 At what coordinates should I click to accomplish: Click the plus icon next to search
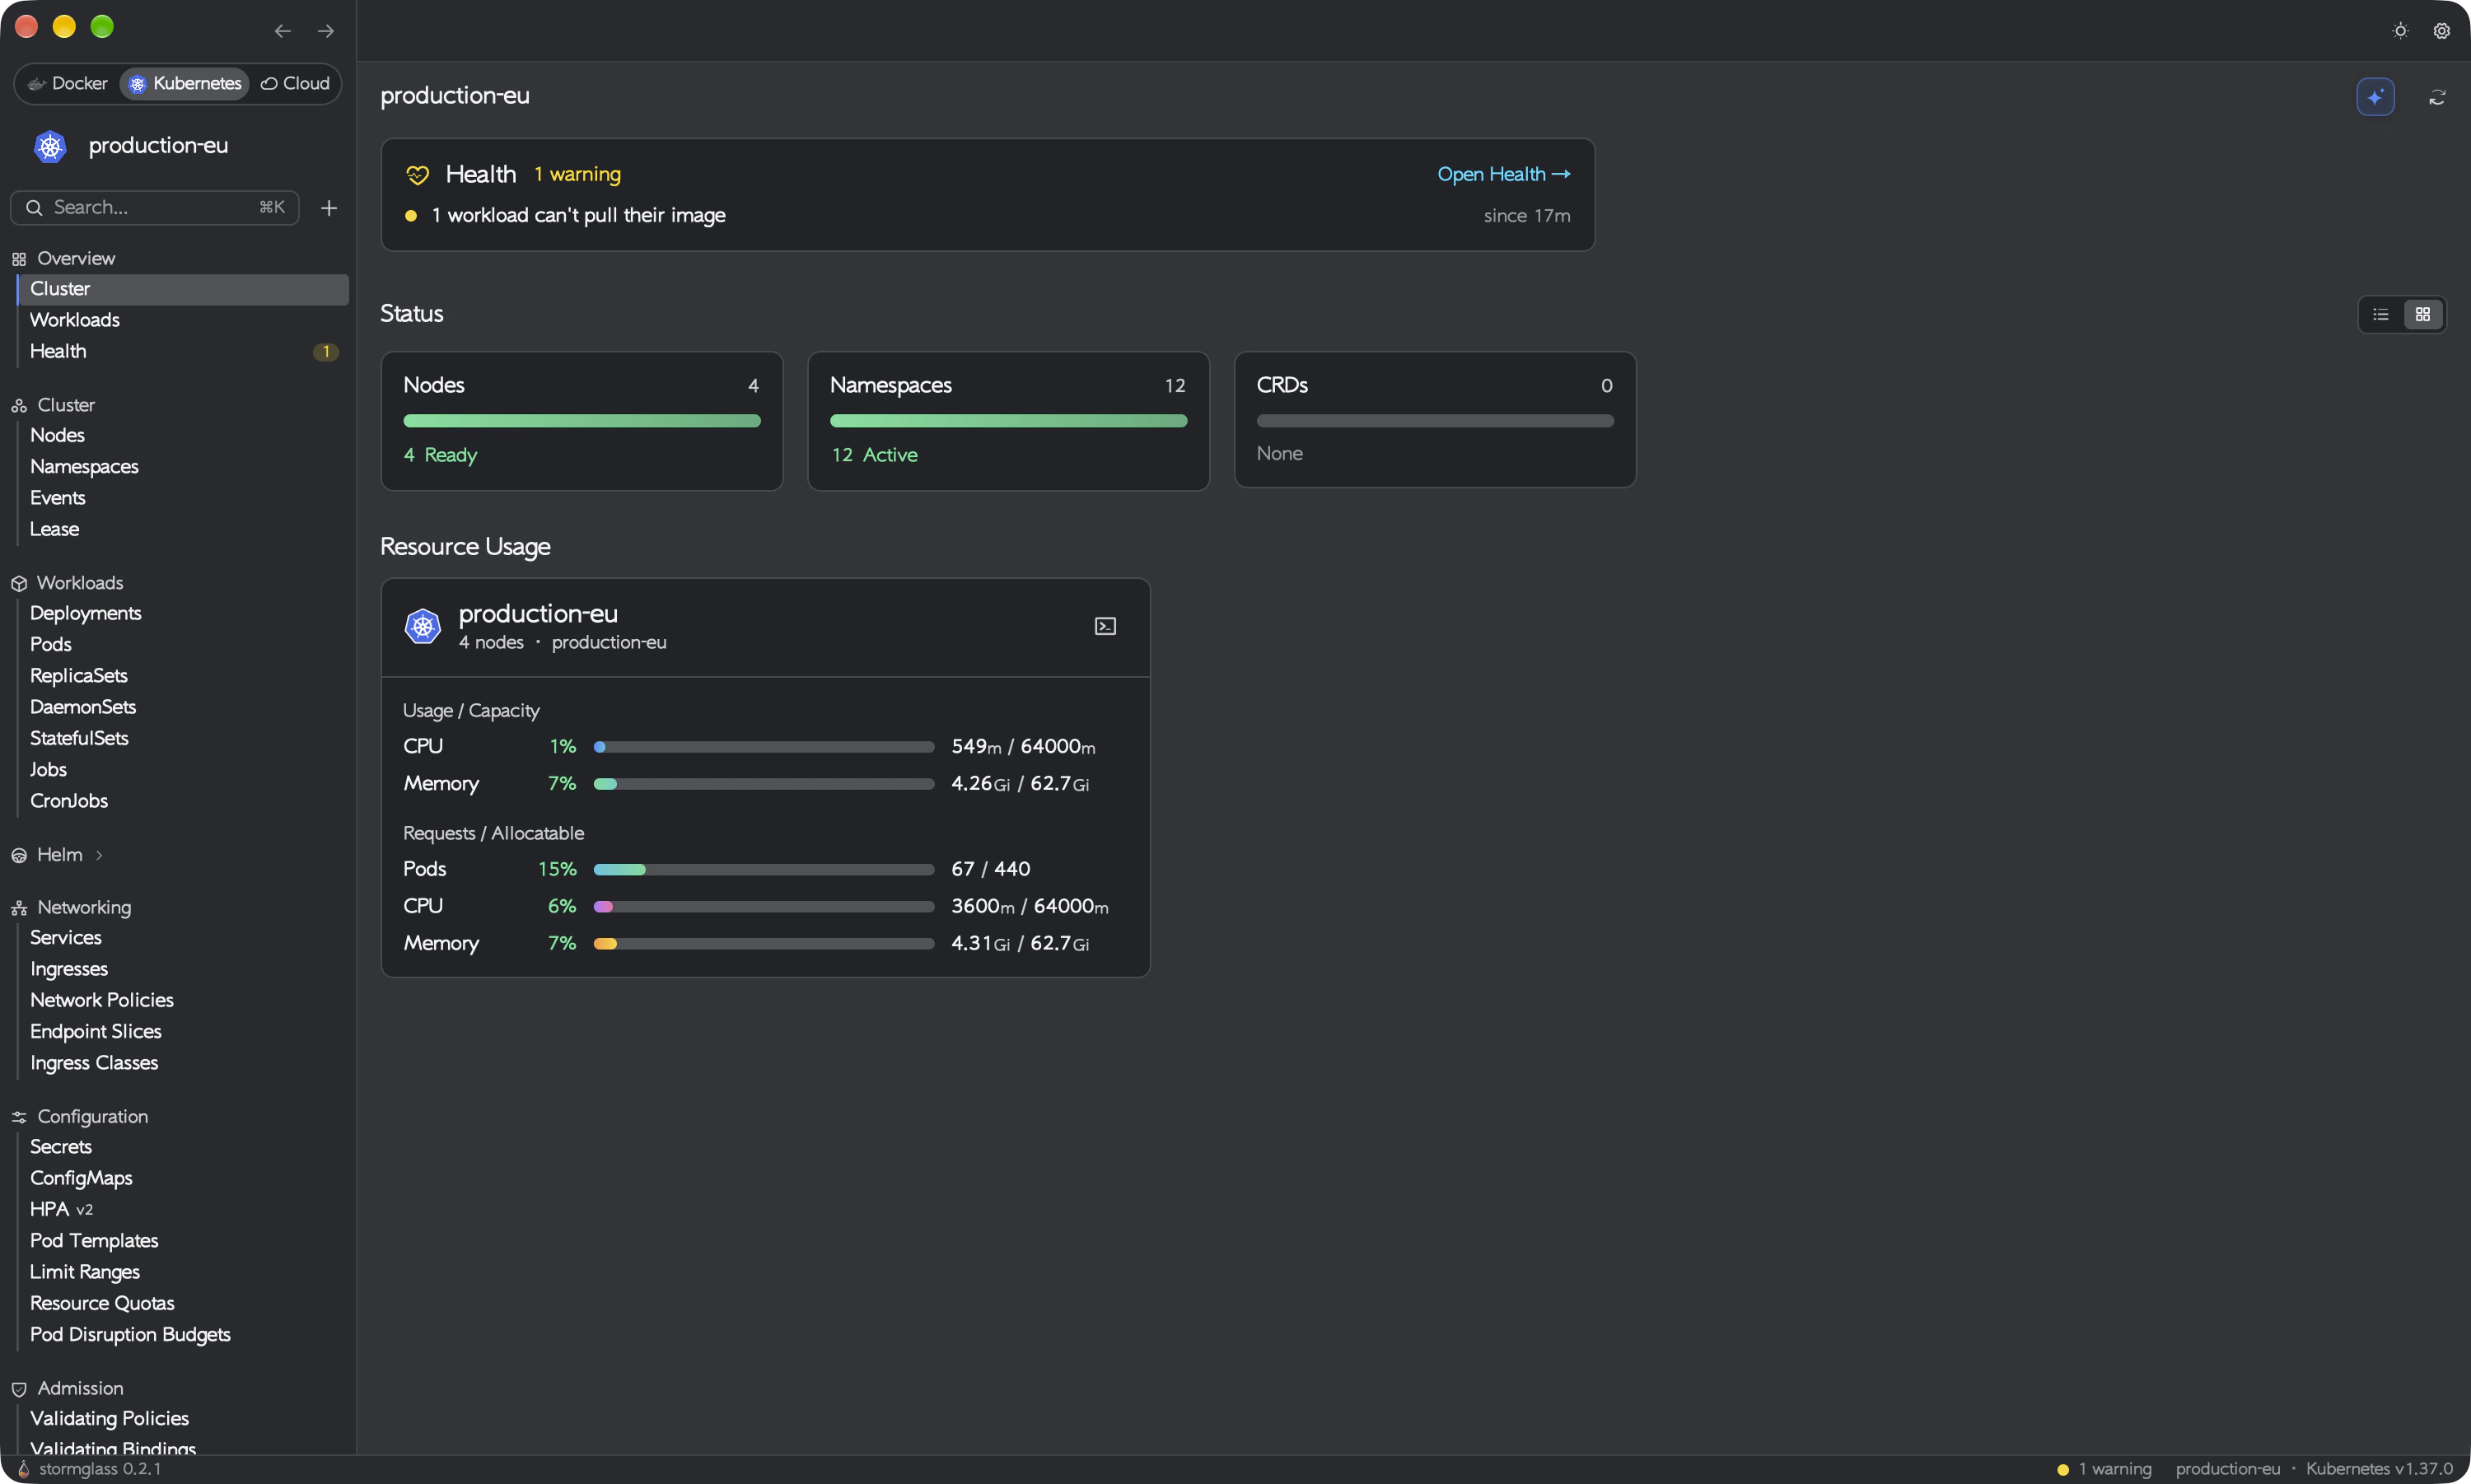[329, 208]
